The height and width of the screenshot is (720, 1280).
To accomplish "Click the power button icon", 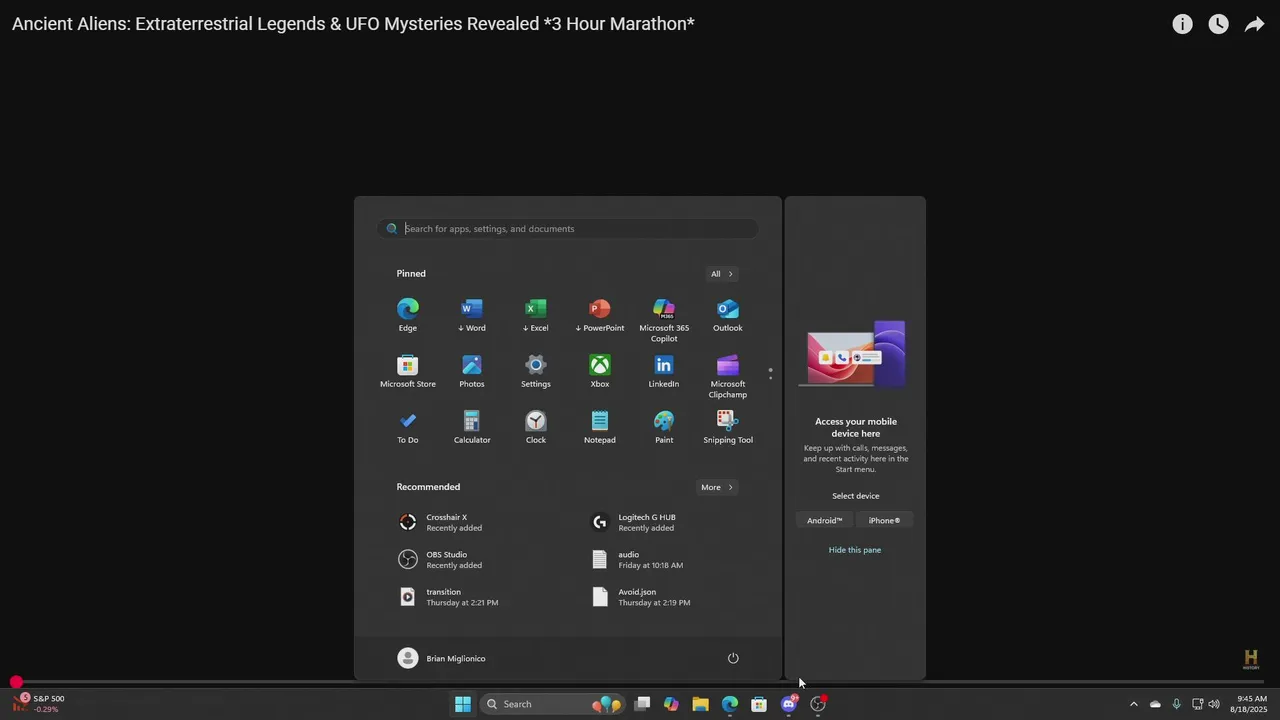I will pos(733,658).
